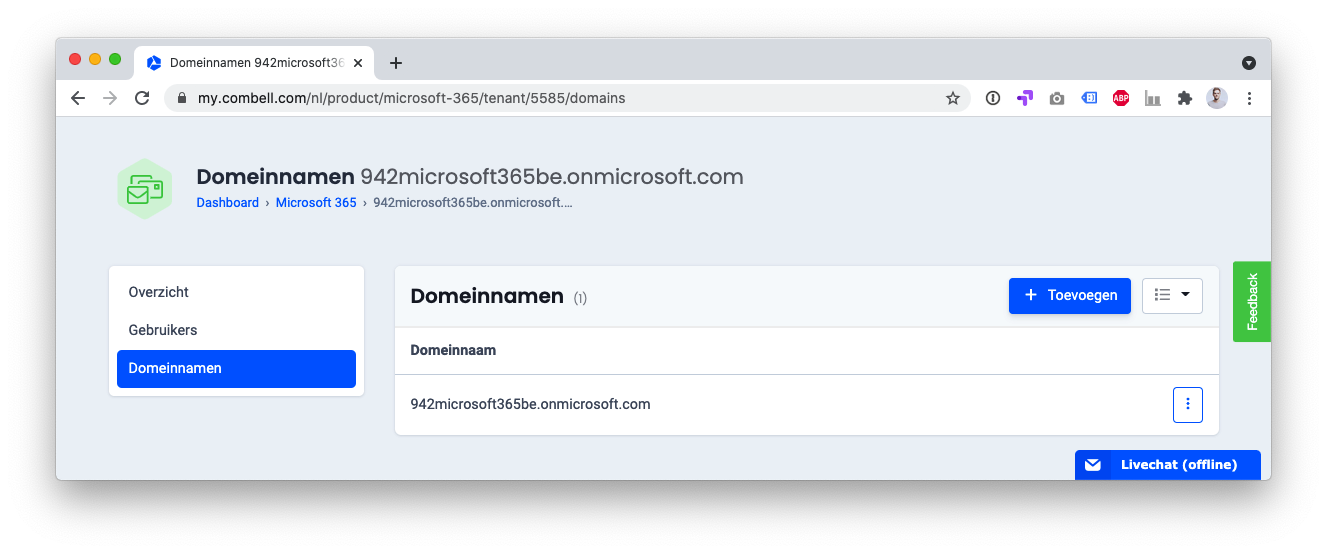Open the Chrome three-dot menu
Image resolution: width=1327 pixels, height=554 pixels.
(1249, 98)
